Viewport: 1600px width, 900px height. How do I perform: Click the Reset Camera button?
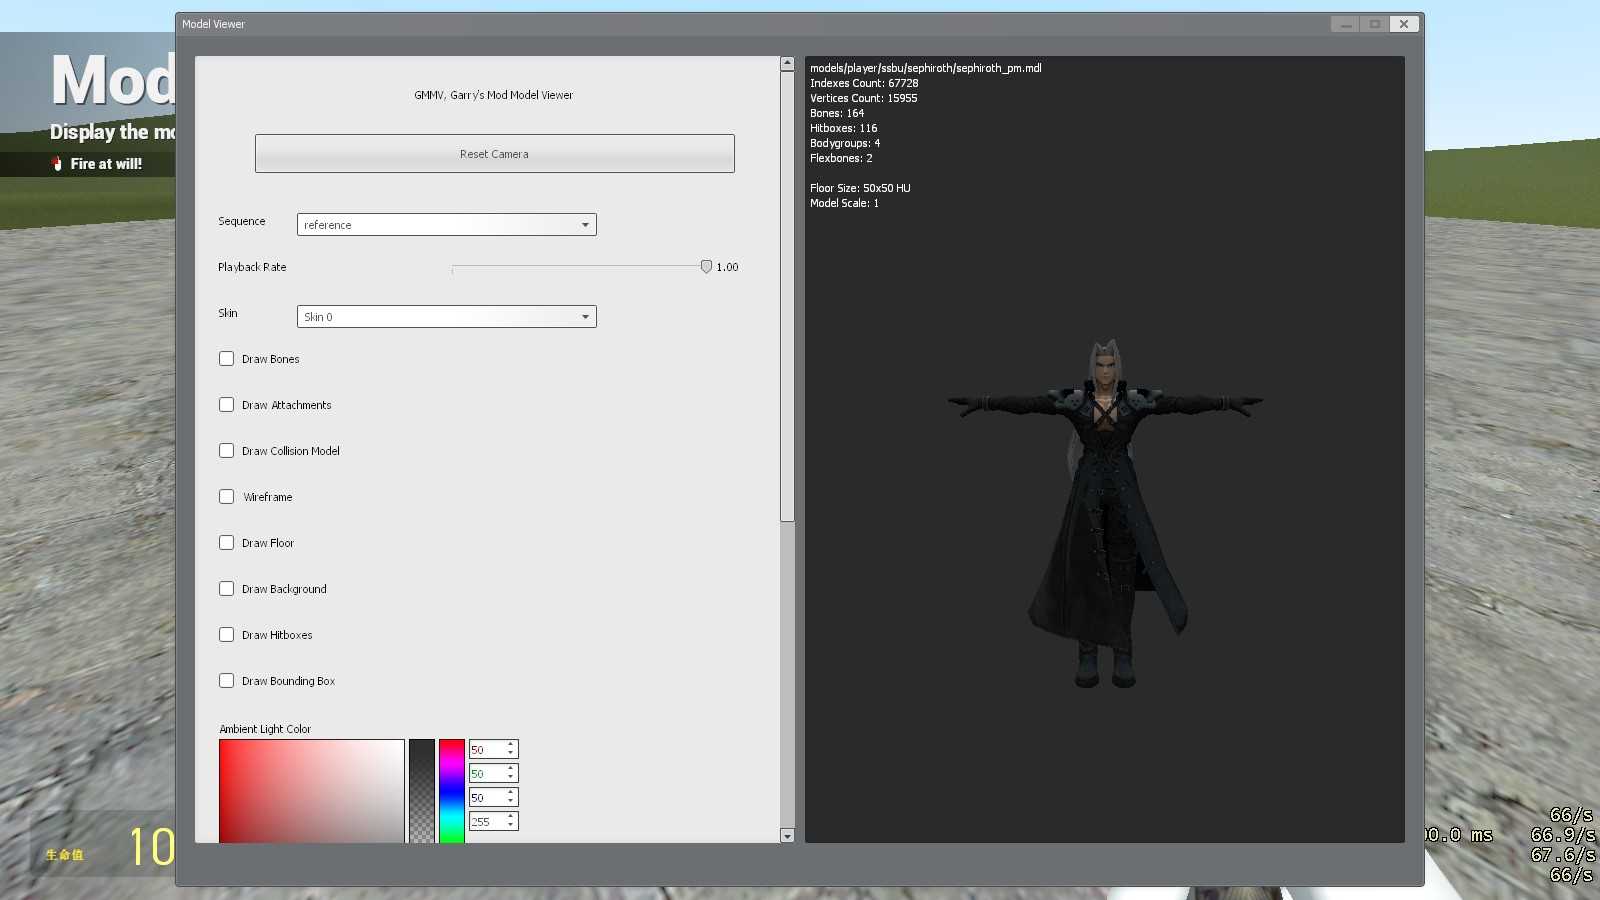pos(494,153)
